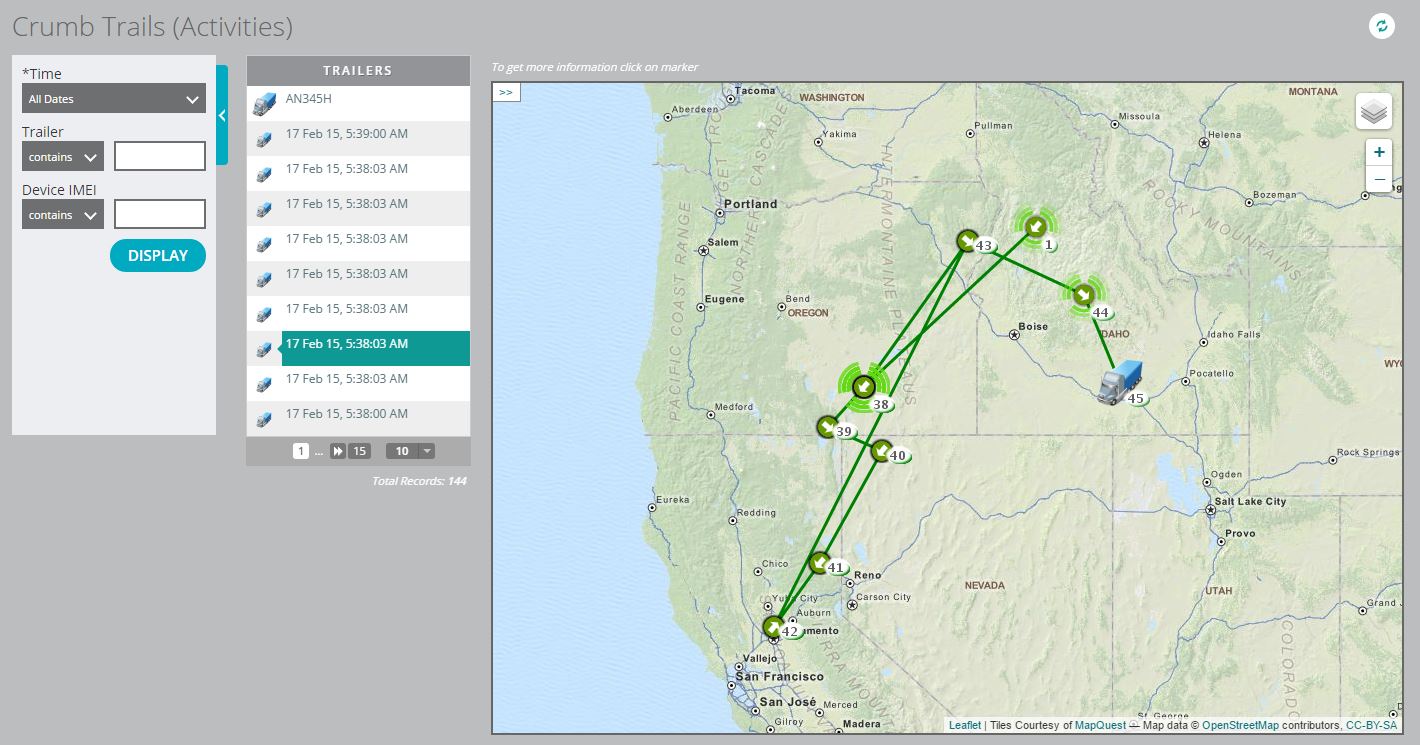Viewport: 1420px width, 745px height.
Task: Open Trailer contains operator dropdown
Action: [62, 156]
